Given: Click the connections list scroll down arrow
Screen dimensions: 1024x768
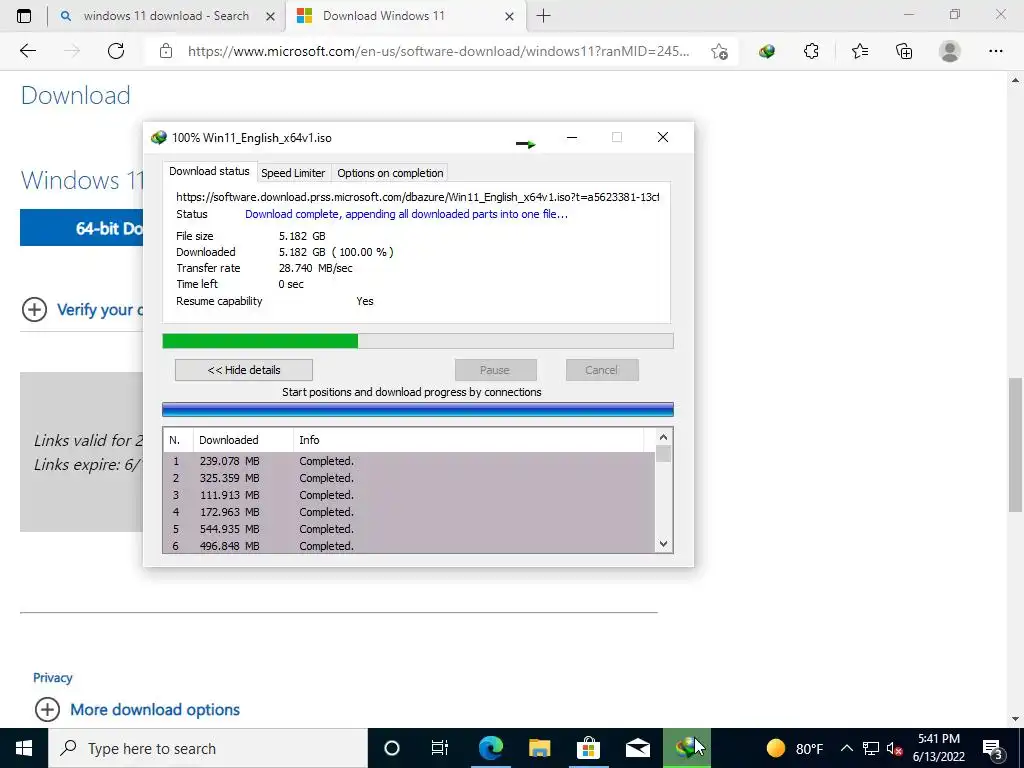Looking at the screenshot, I should 664,544.
